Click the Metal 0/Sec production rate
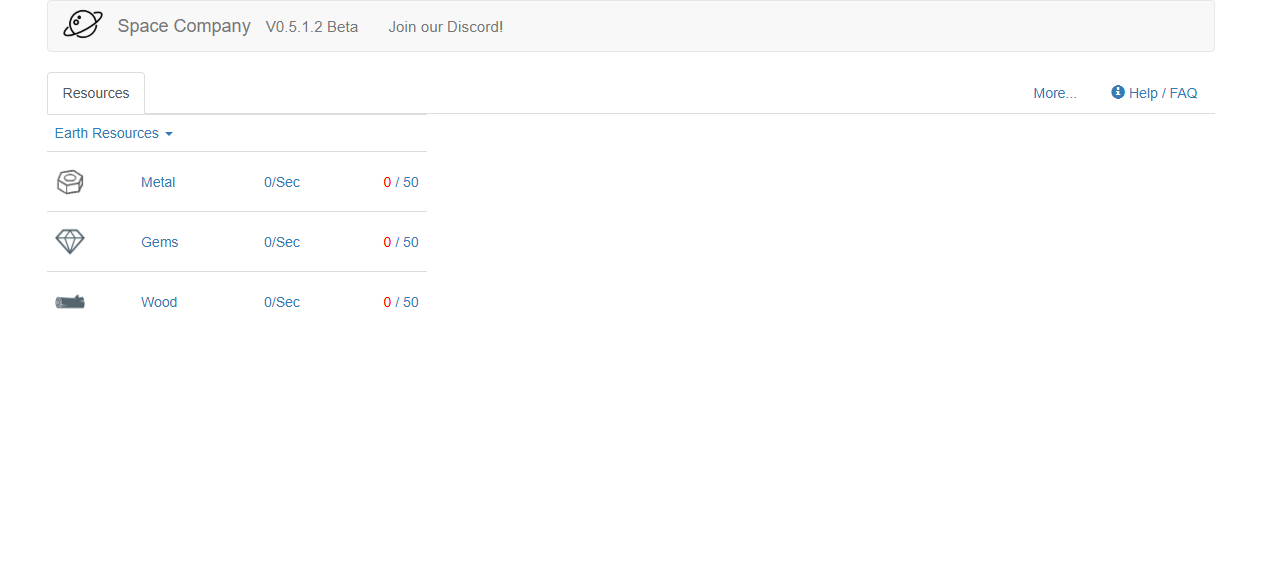Image resolution: width=1262 pixels, height=572 pixels. coord(282,182)
